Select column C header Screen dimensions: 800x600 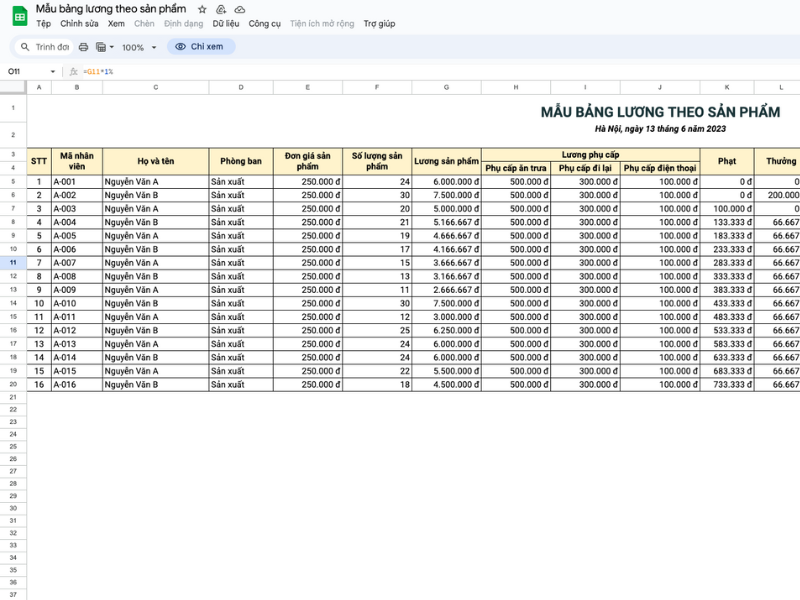tap(155, 88)
